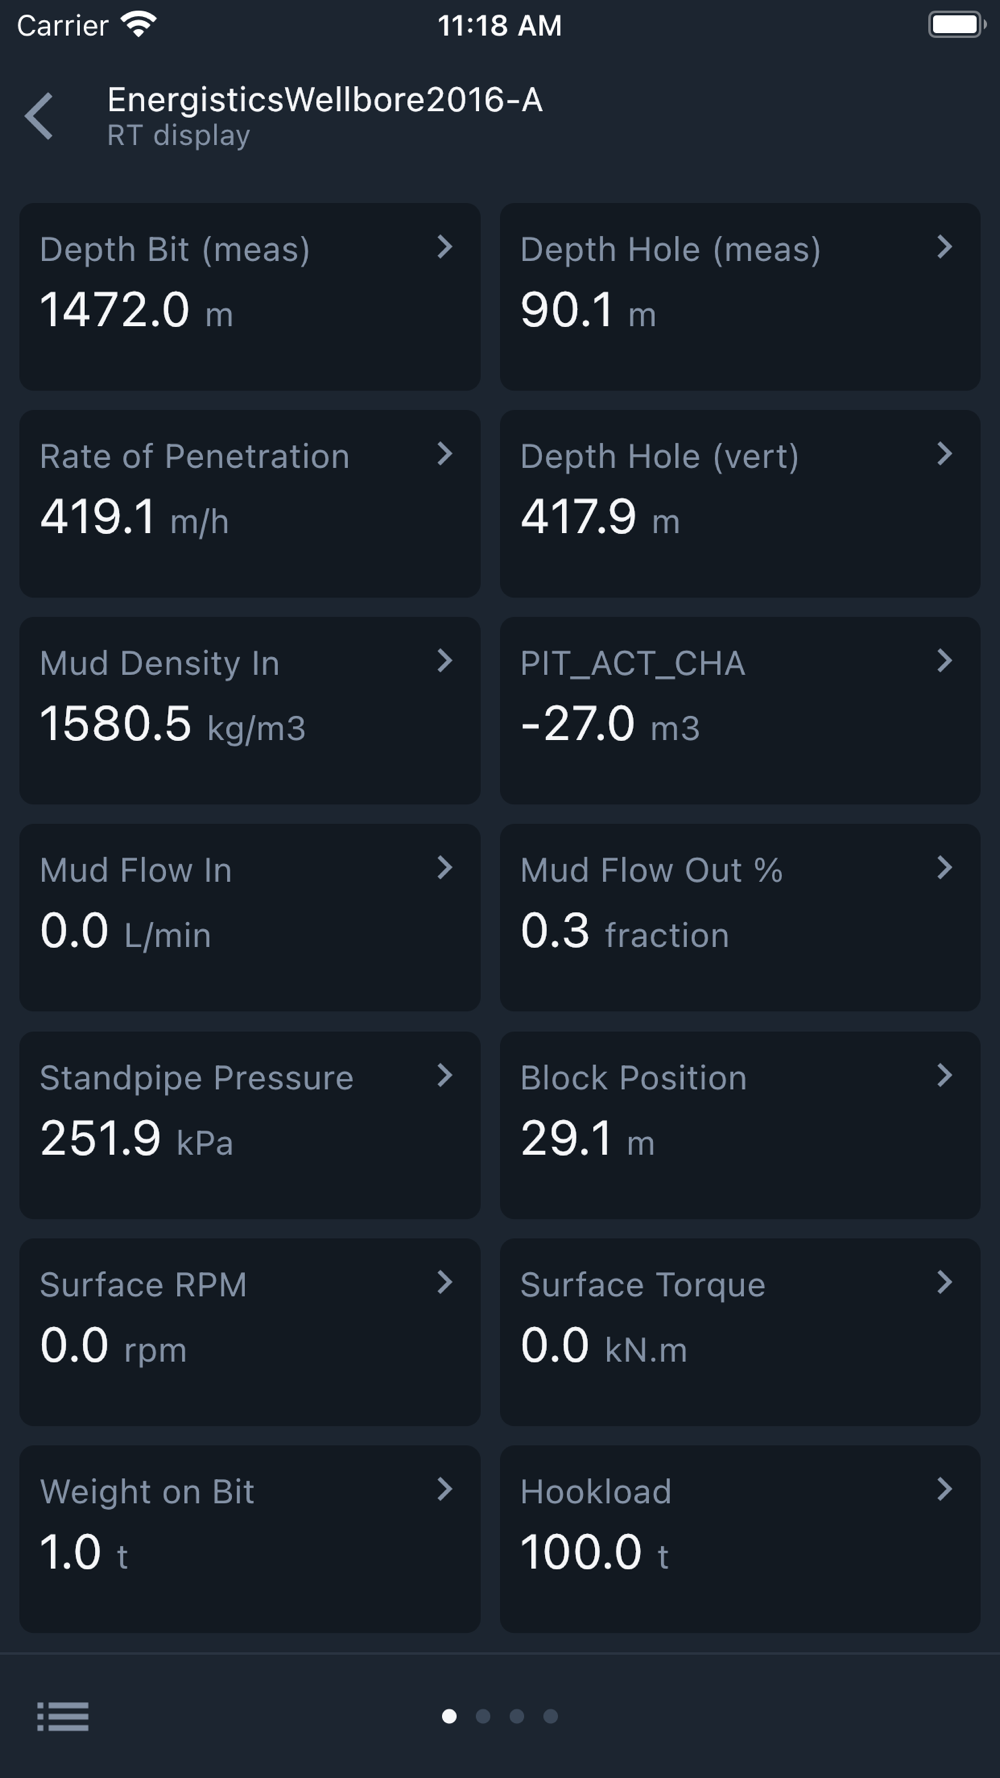Go to the second page dot
This screenshot has width=1000, height=1778.
coord(483,1716)
